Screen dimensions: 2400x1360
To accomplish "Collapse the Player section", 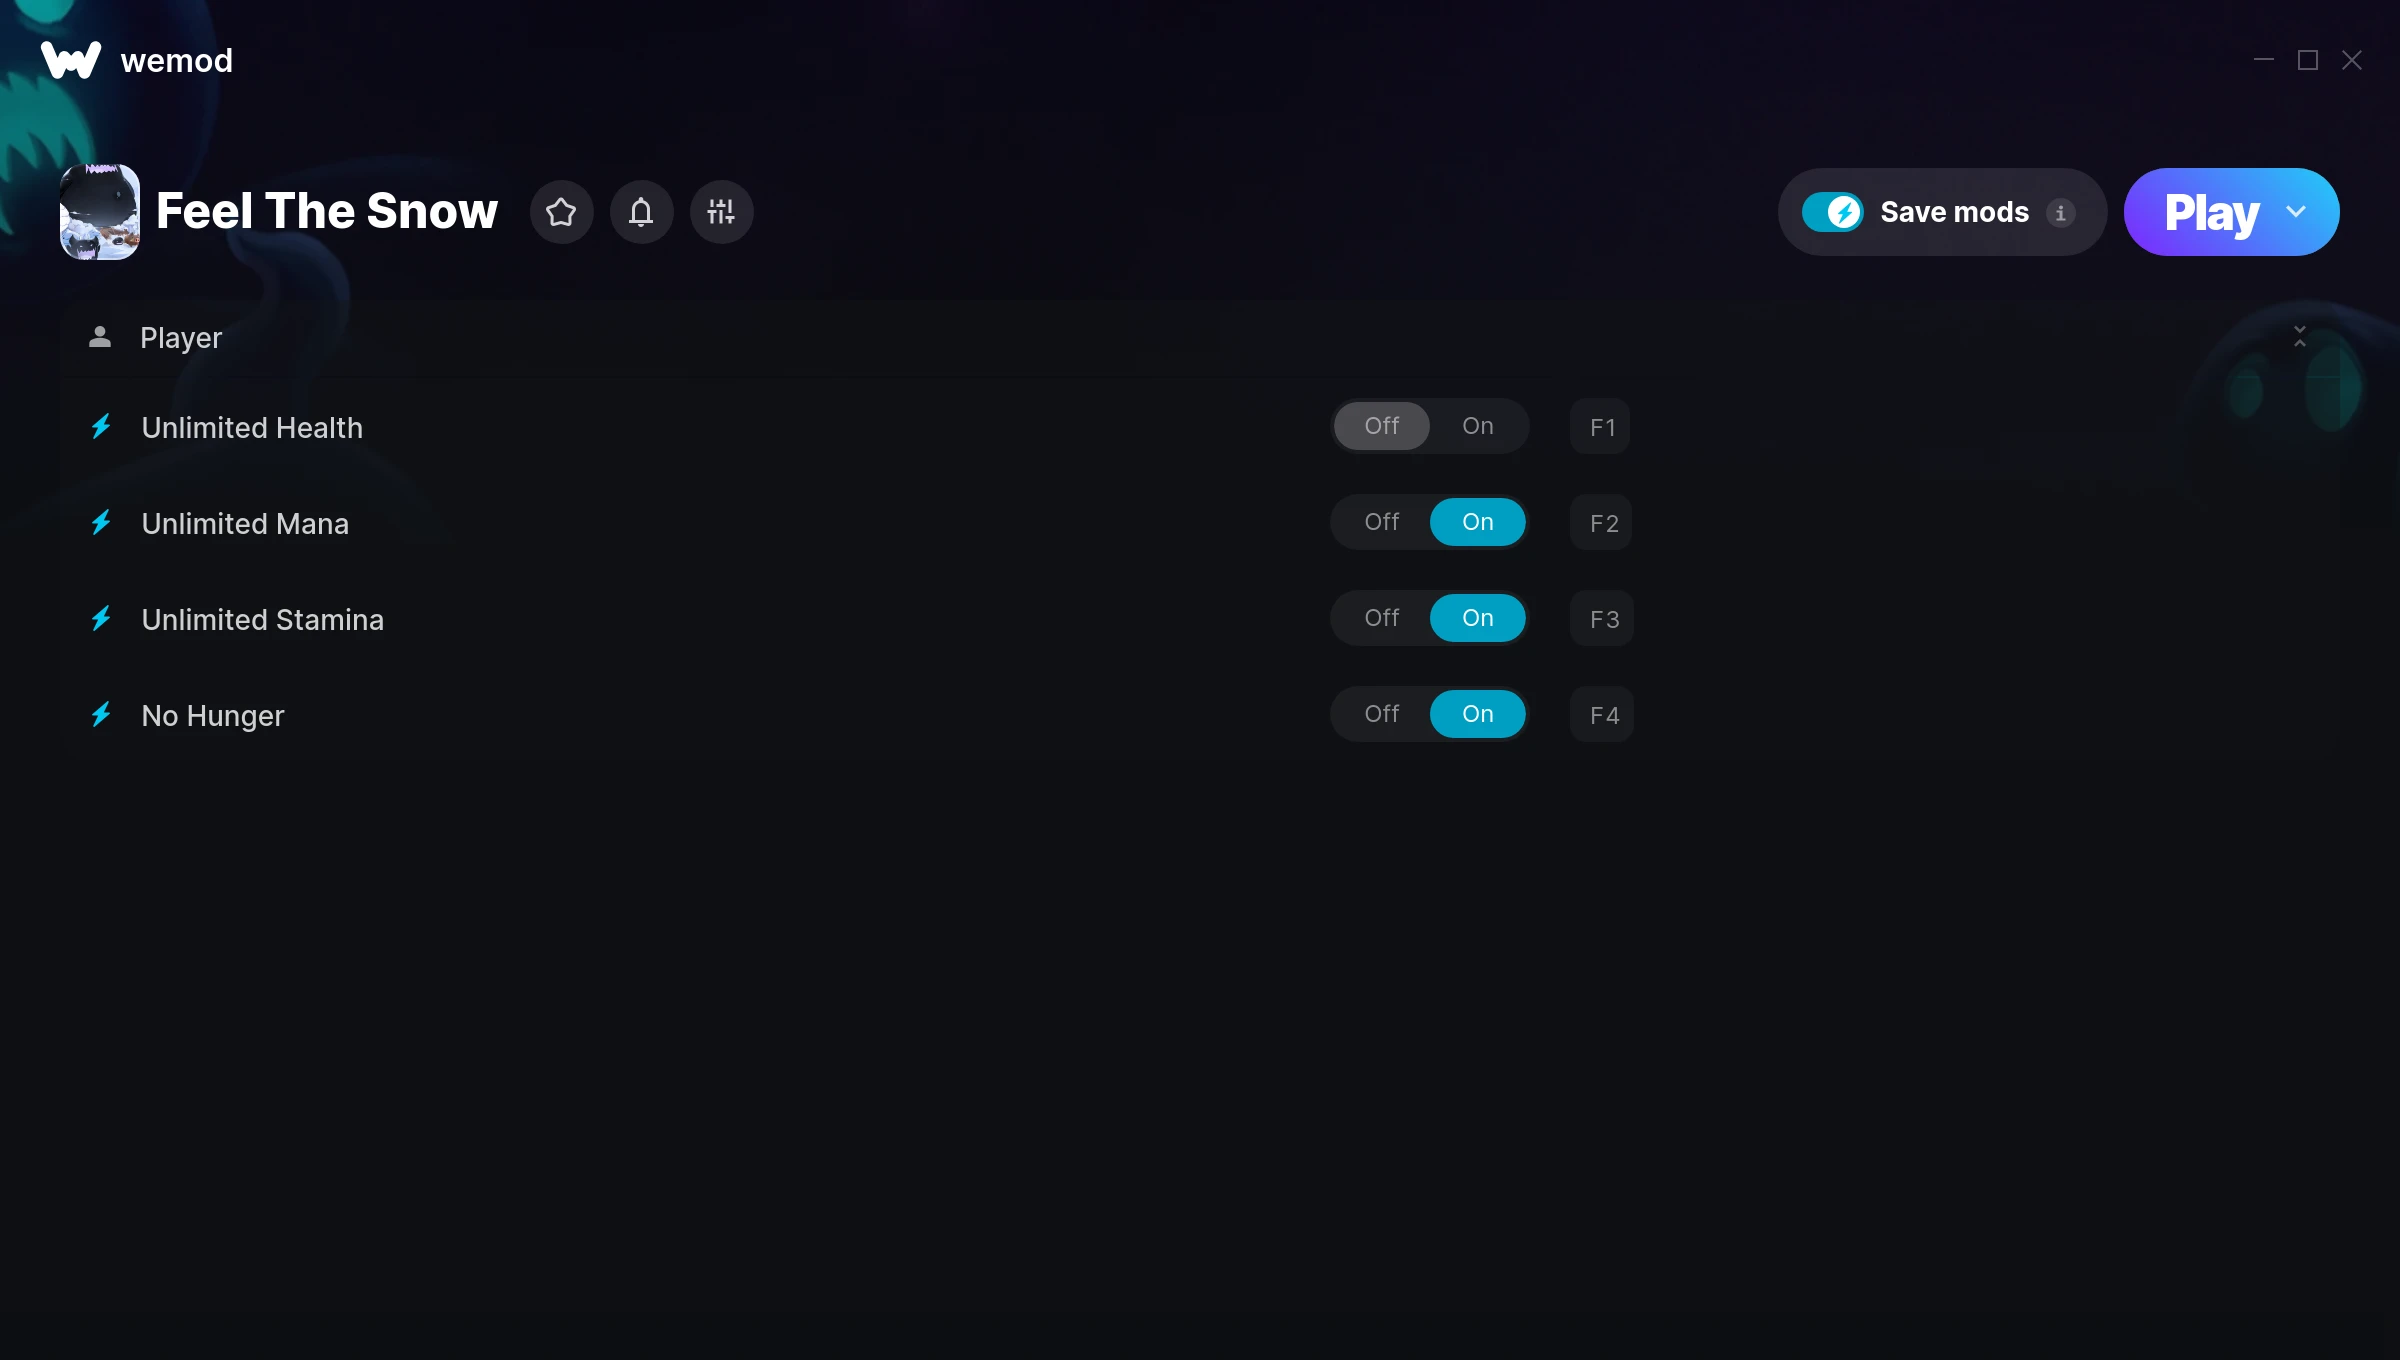I will [x=2299, y=337].
